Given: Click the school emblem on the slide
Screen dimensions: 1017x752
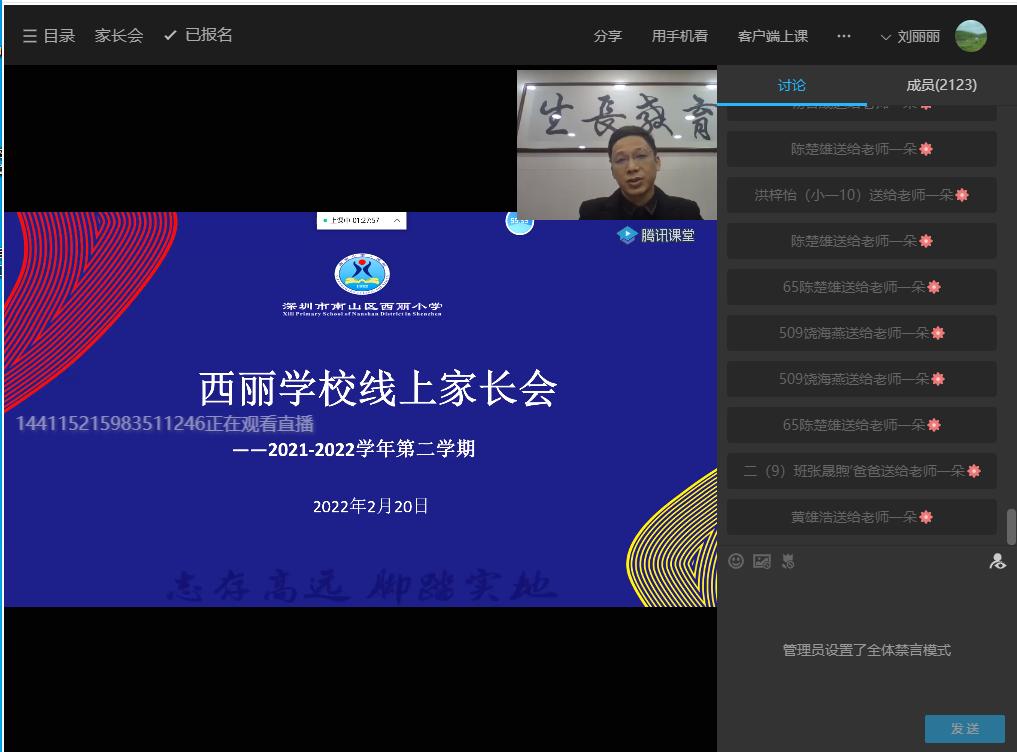Looking at the screenshot, I should (362, 274).
